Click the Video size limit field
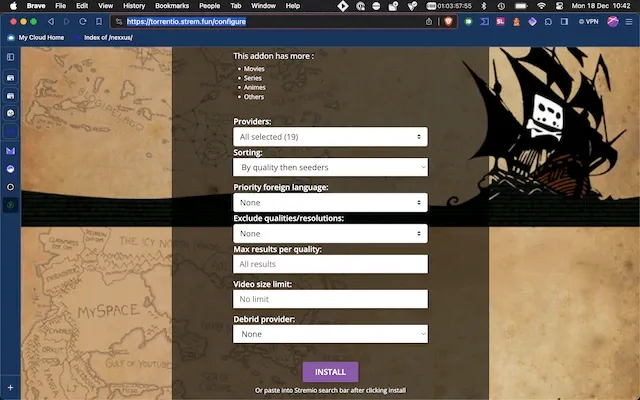Image resolution: width=640 pixels, height=400 pixels. click(330, 299)
